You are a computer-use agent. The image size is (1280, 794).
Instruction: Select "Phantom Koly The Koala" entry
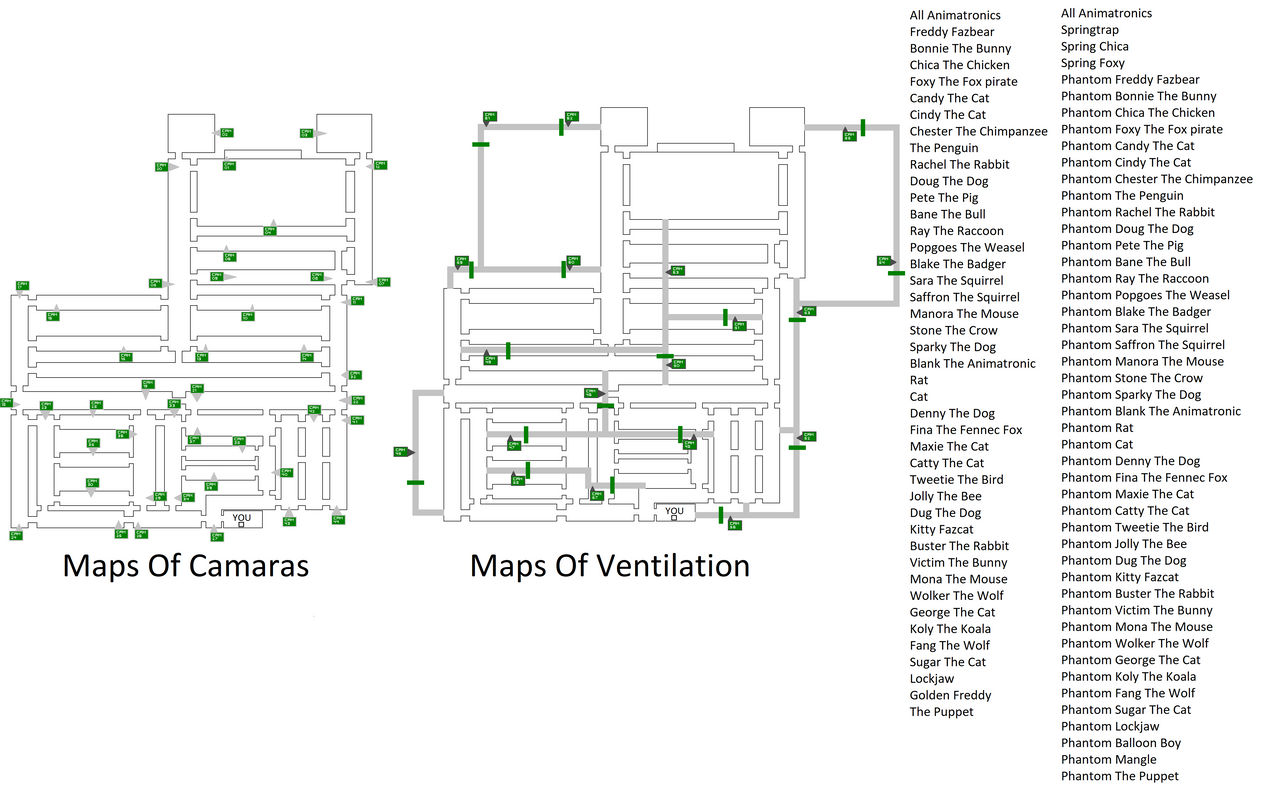point(1128,677)
